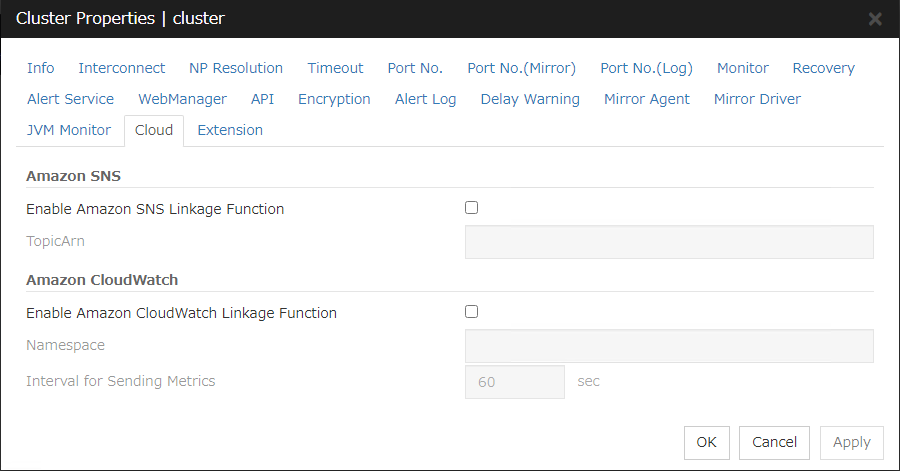The image size is (900, 471).
Task: Click the OK button
Action: point(707,442)
